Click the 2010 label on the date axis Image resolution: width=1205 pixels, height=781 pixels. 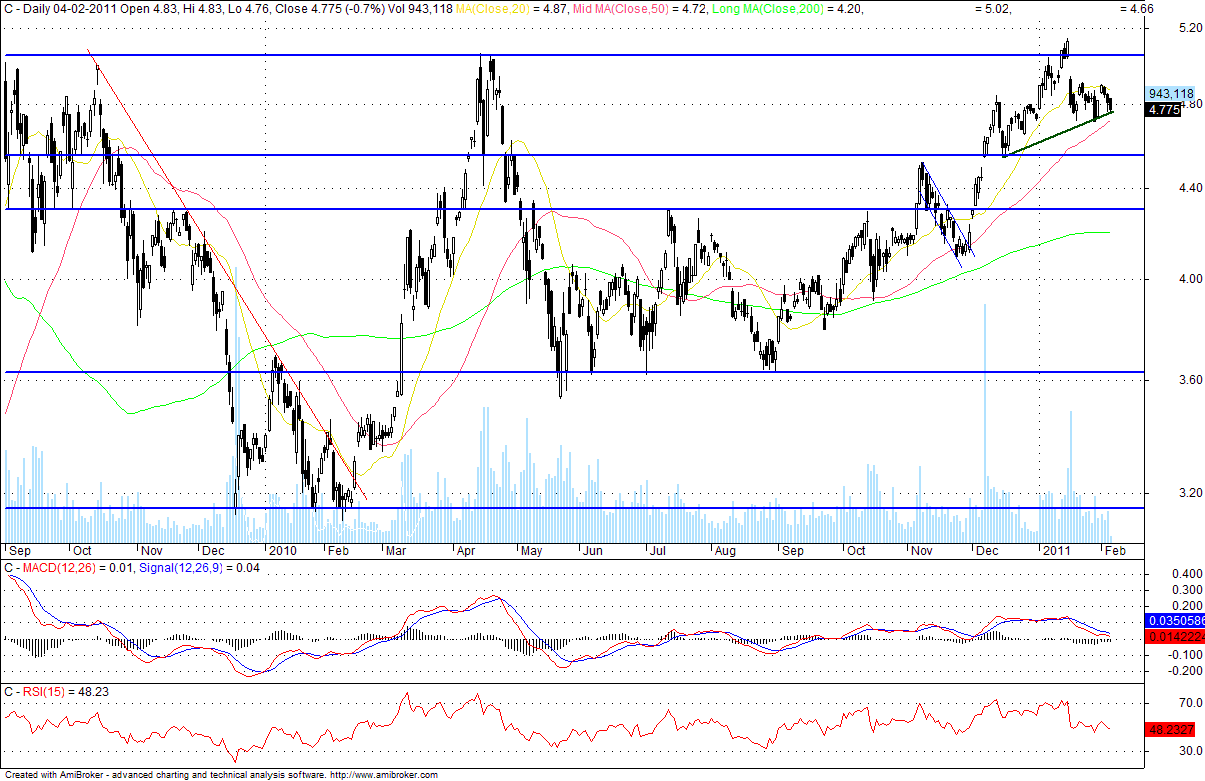[283, 550]
